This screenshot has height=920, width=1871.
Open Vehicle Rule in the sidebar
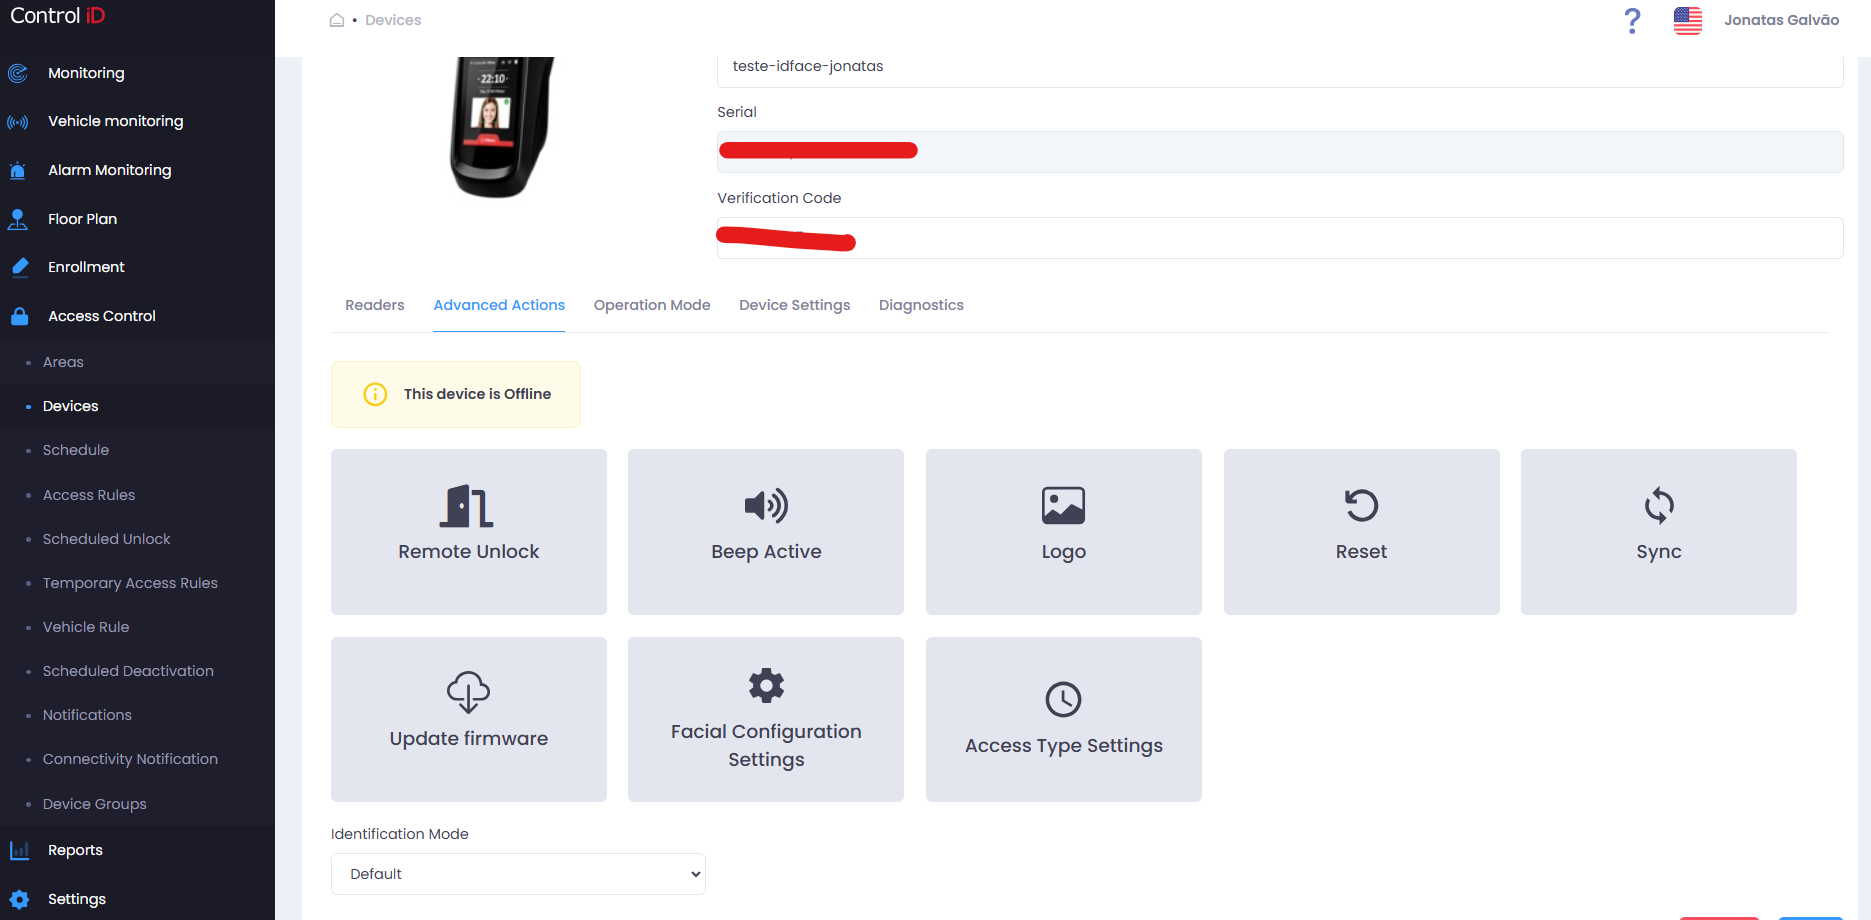pyautogui.click(x=86, y=627)
